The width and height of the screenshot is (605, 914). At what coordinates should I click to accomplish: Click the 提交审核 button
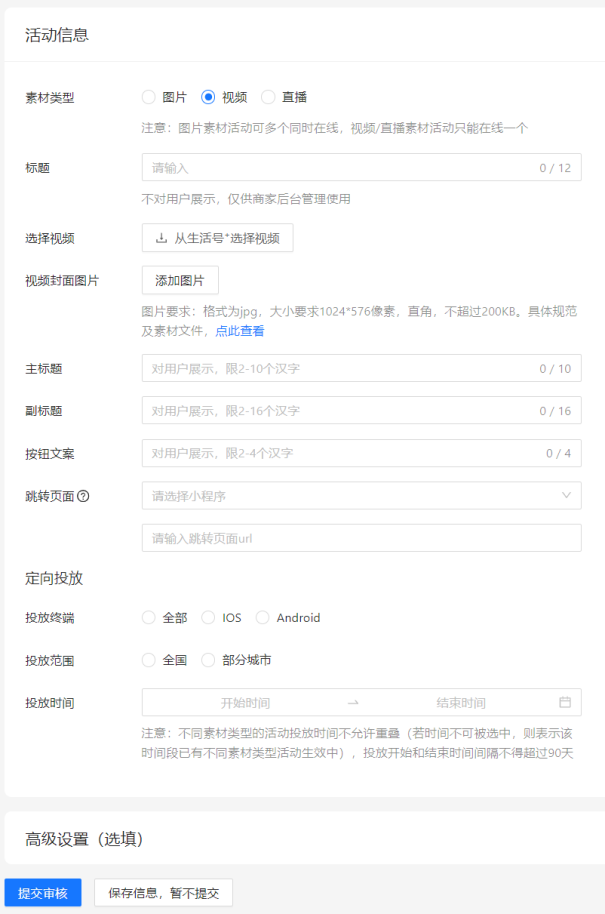click(x=43, y=893)
